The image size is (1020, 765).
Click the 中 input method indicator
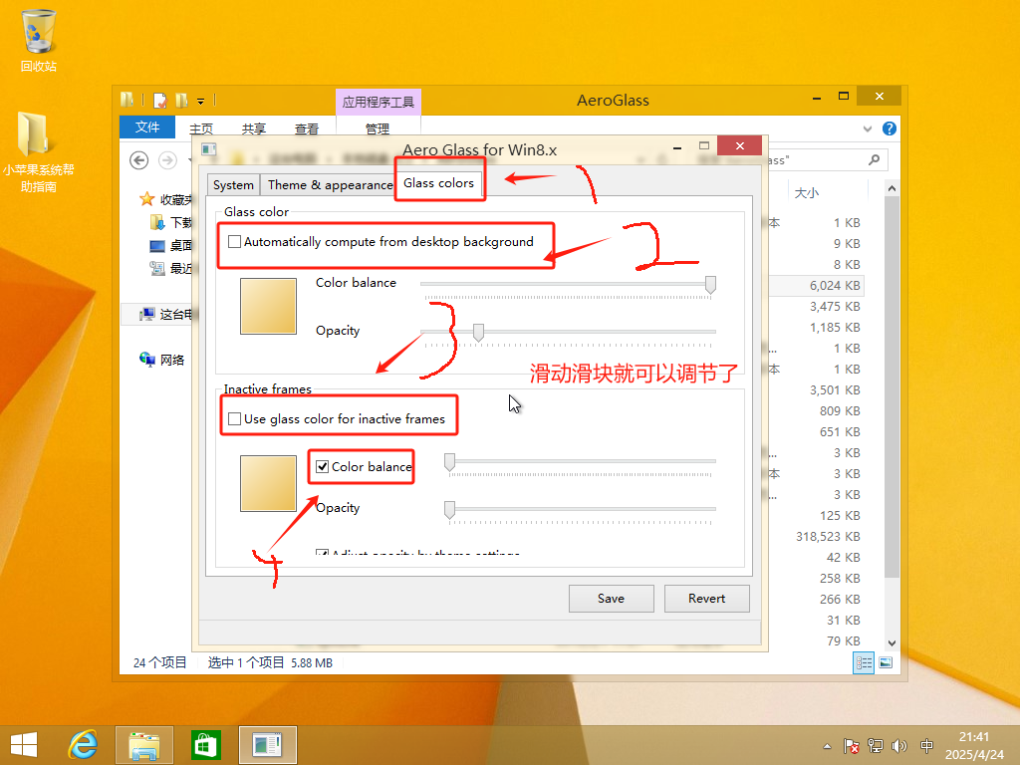(x=927, y=746)
